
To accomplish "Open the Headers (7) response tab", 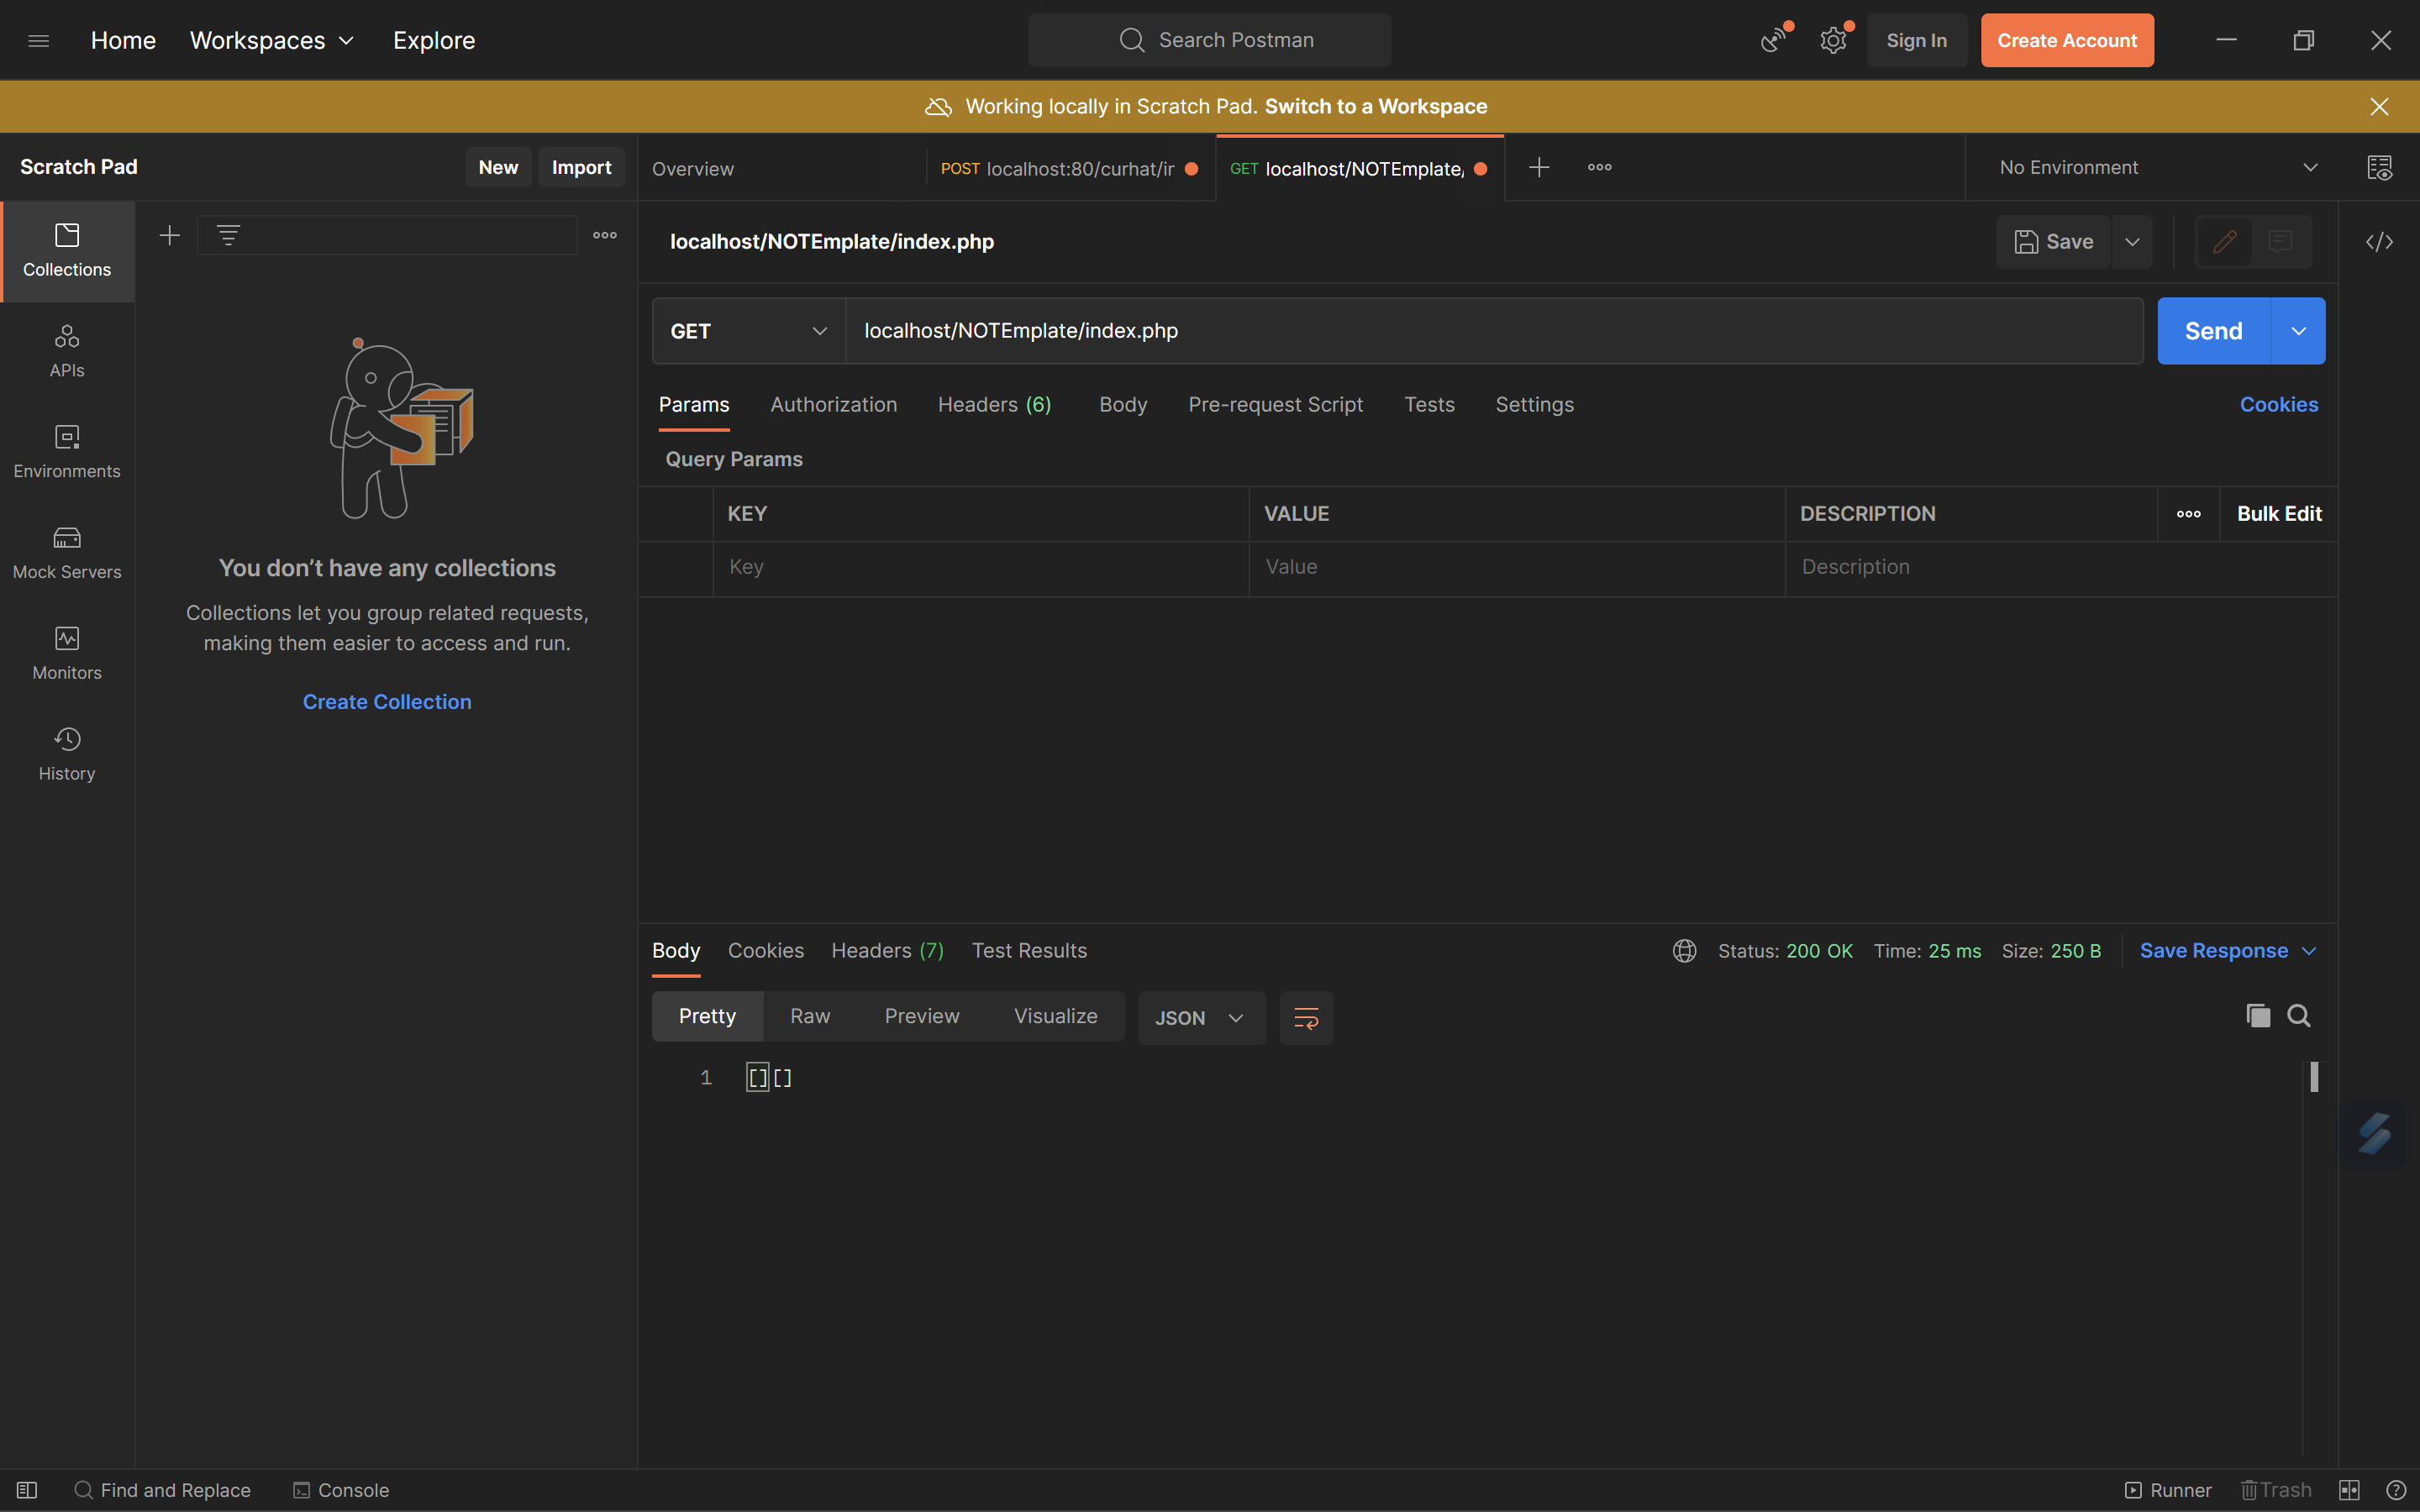I will (x=887, y=951).
